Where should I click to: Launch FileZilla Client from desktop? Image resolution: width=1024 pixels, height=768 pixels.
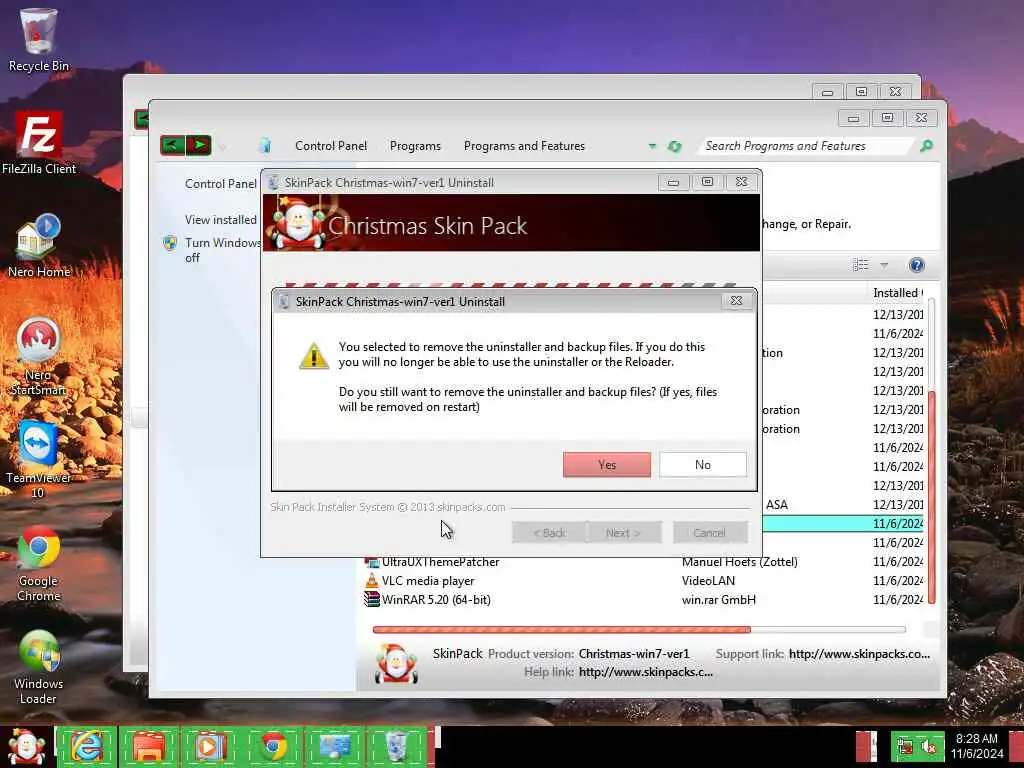39,142
